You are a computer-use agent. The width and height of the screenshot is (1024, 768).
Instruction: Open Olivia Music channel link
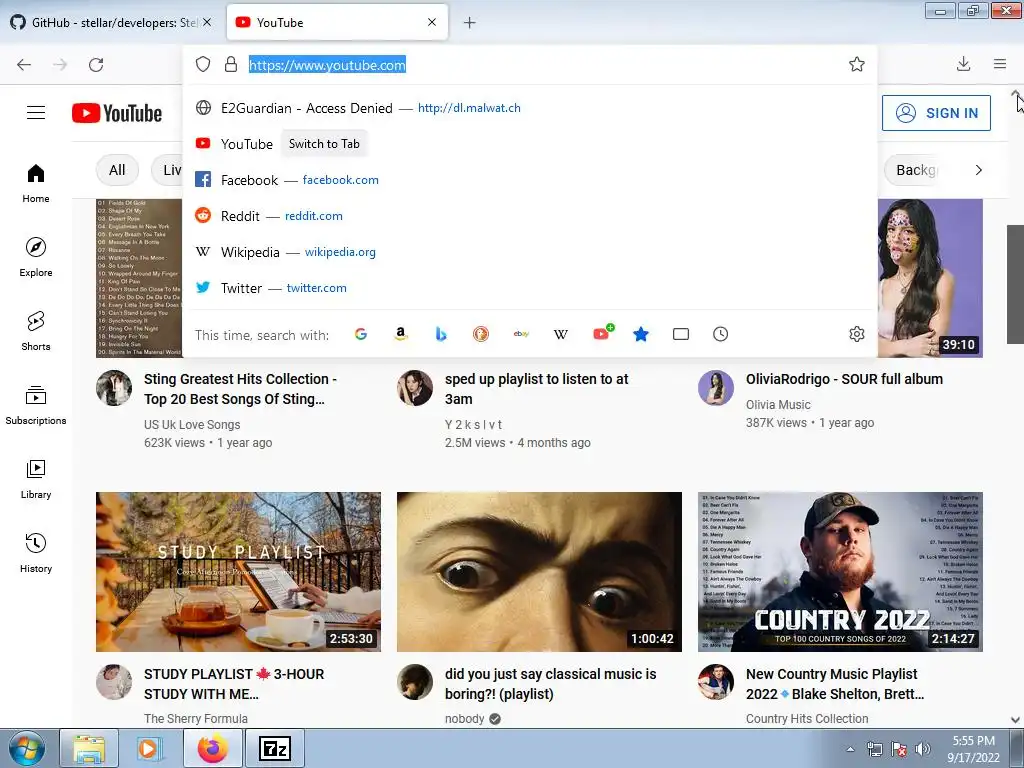pos(778,405)
